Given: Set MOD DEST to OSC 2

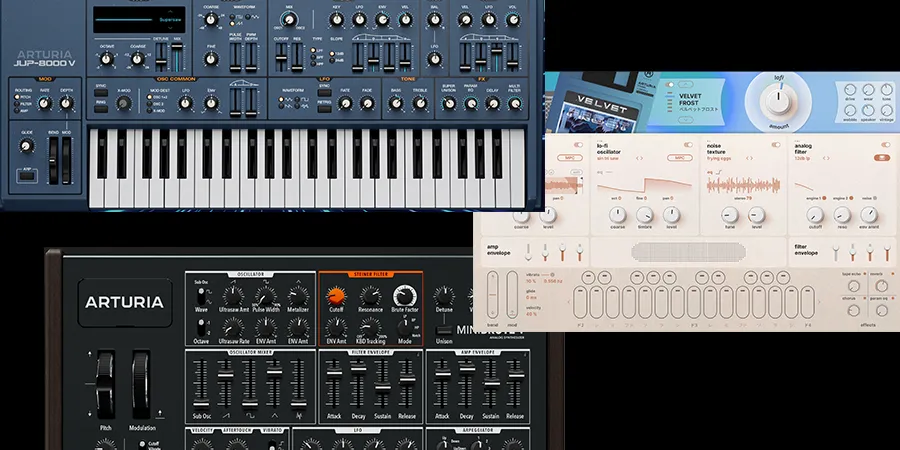Looking at the screenshot, I should [x=149, y=104].
